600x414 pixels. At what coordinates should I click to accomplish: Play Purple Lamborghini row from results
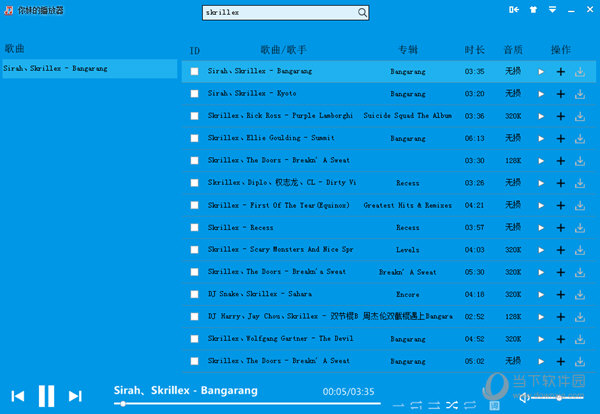pyautogui.click(x=541, y=116)
